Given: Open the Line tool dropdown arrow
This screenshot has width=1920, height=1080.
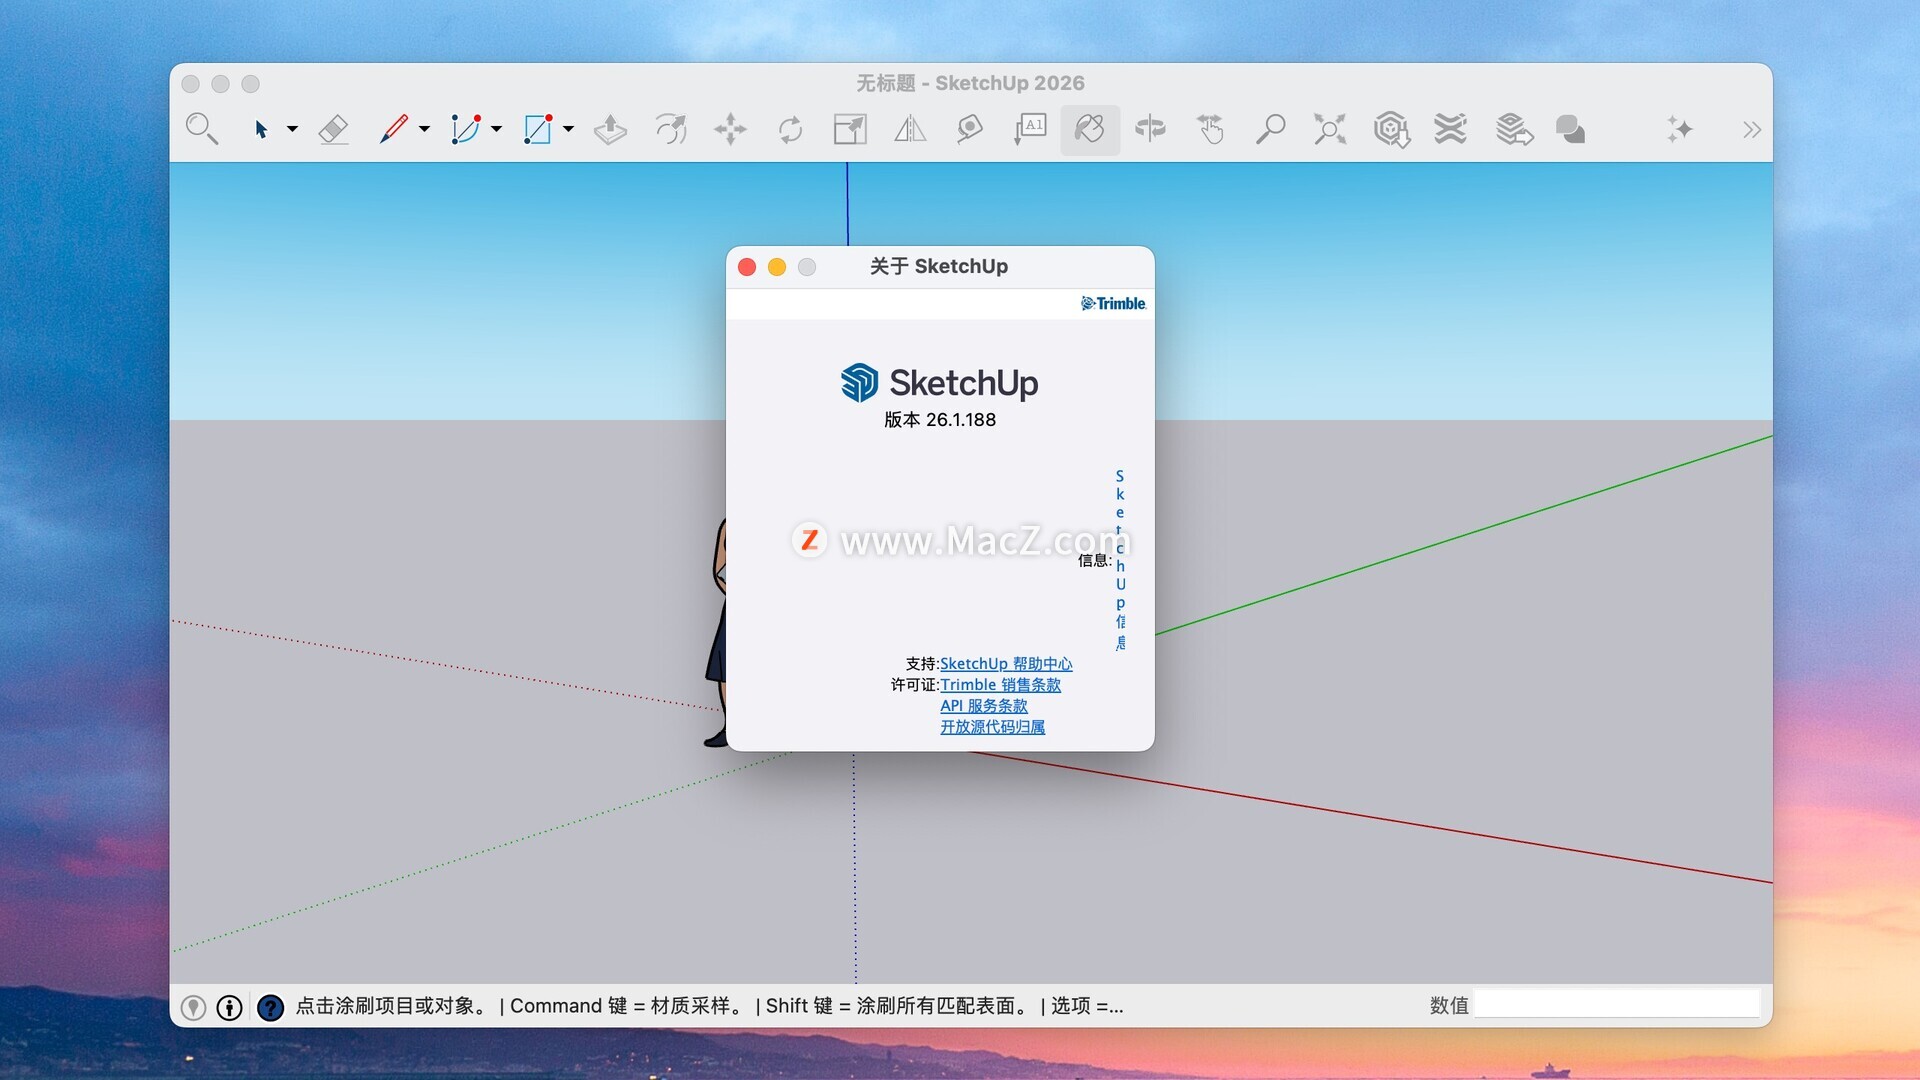Looking at the screenshot, I should click(424, 129).
